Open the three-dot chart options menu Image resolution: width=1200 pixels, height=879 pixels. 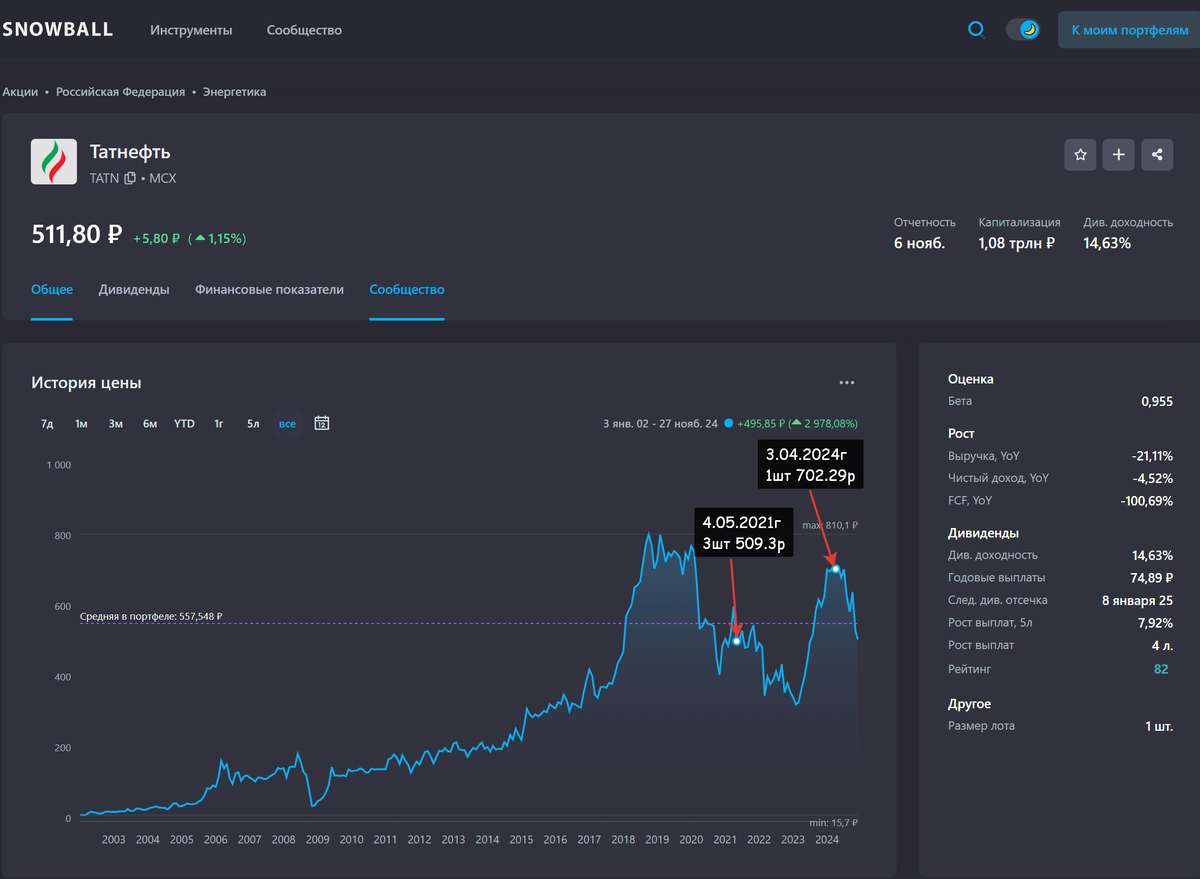[x=847, y=382]
